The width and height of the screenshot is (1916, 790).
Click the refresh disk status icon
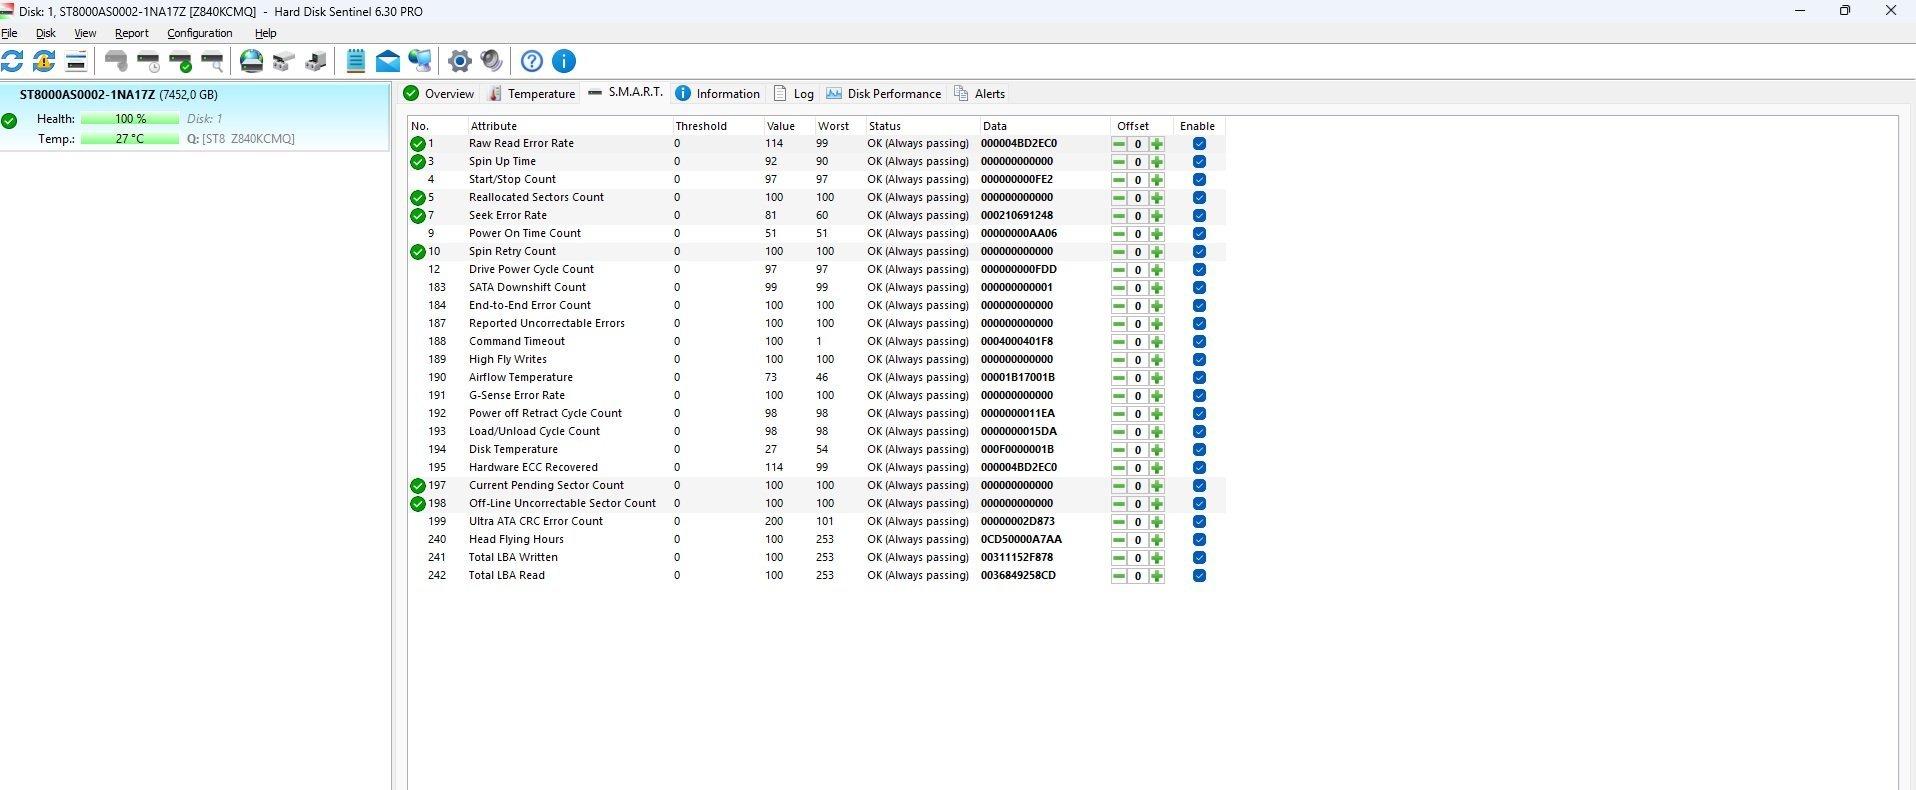tap(12, 61)
